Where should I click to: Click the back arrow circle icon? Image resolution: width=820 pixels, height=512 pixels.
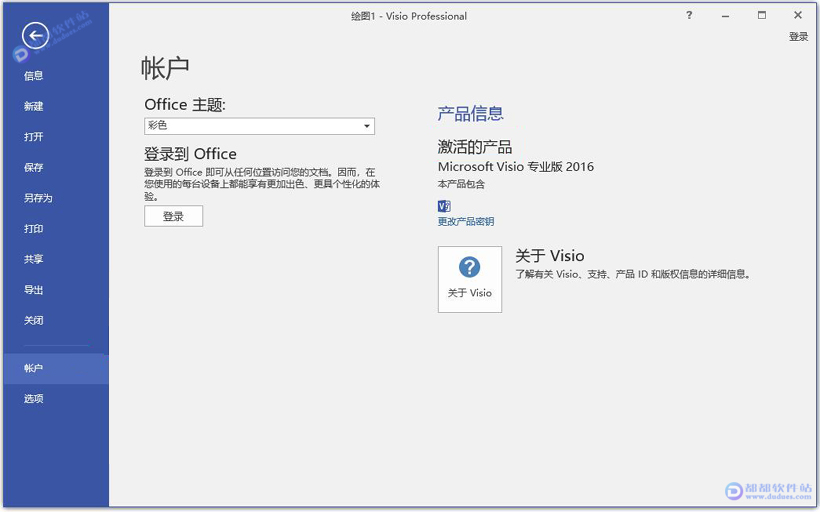click(36, 36)
